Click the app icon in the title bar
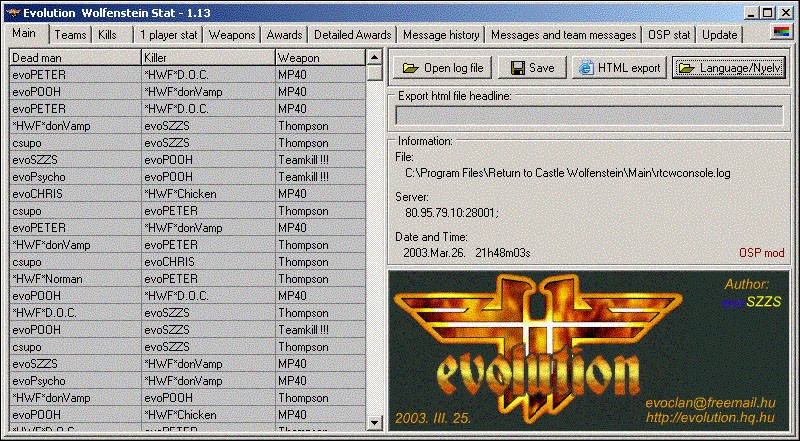The width and height of the screenshot is (800, 441). 14,13
